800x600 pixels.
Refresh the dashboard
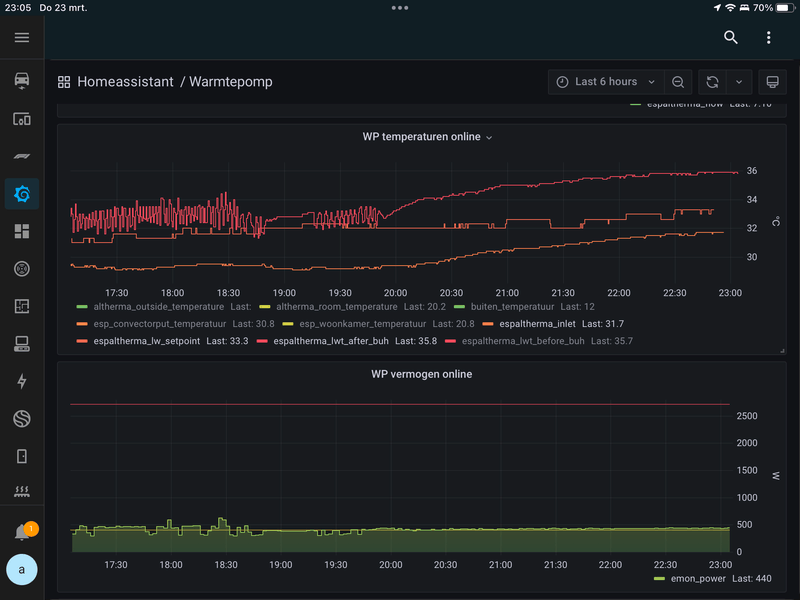click(x=713, y=82)
